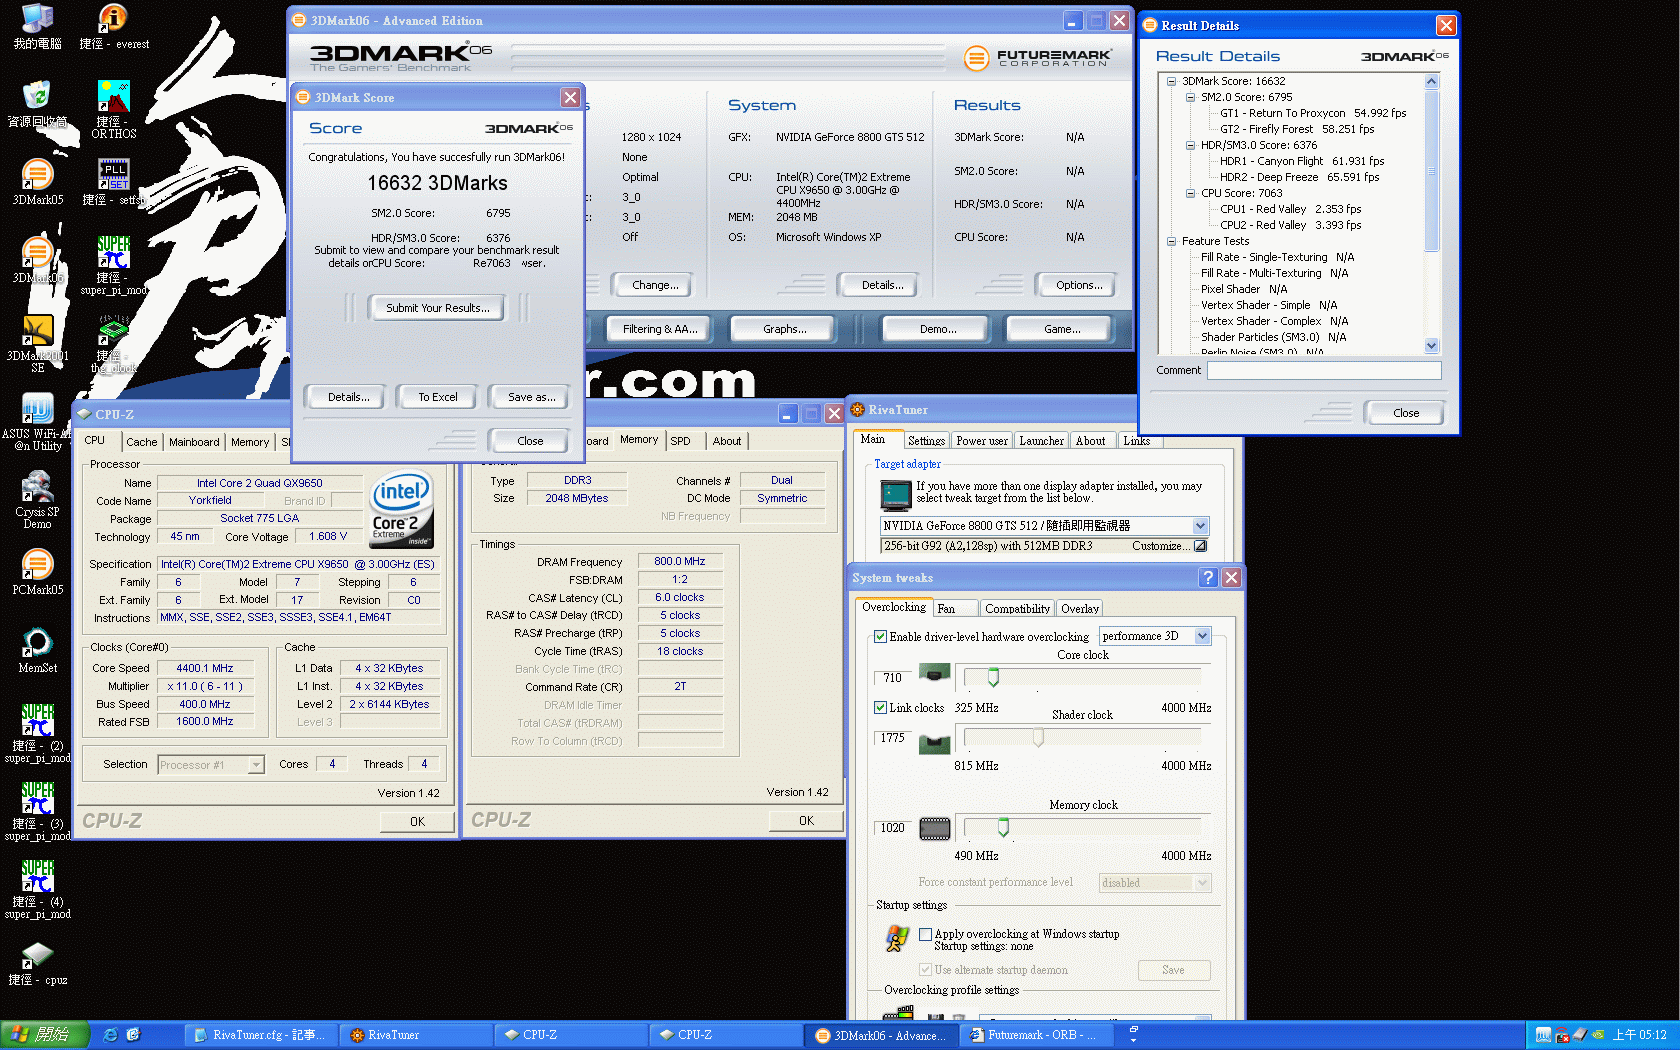Open the Settings tab in RivaTuner
The image size is (1680, 1050).
tap(926, 441)
